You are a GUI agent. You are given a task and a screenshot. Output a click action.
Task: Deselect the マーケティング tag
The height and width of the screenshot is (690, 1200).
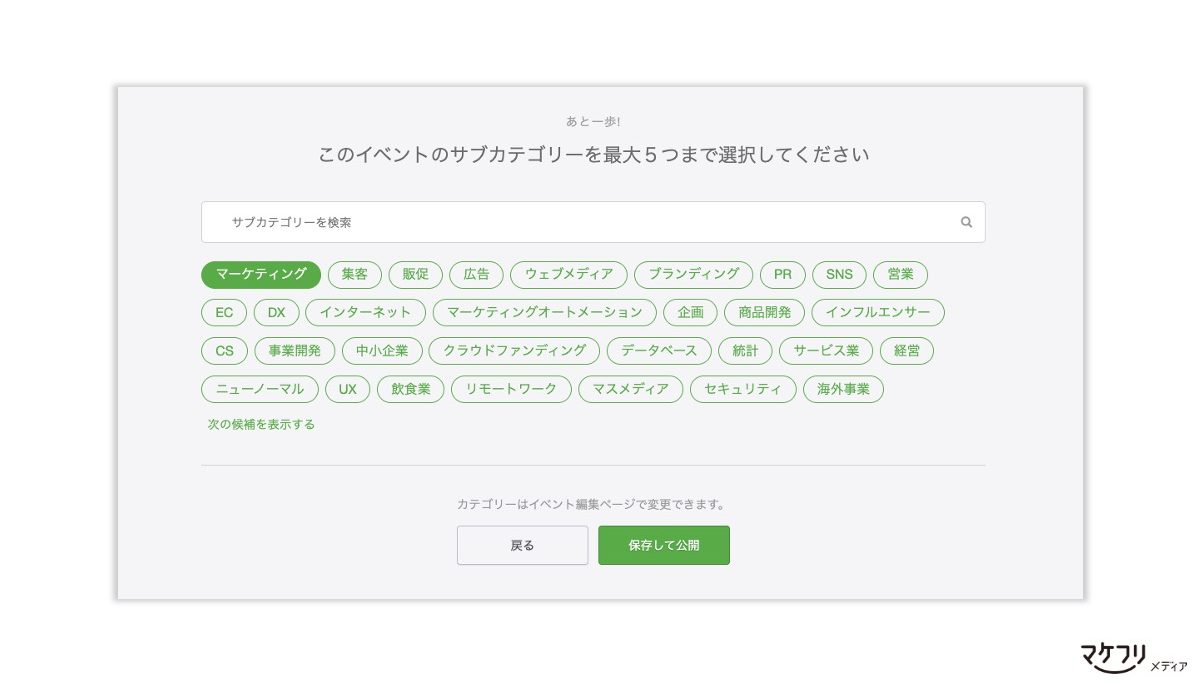(x=261, y=274)
